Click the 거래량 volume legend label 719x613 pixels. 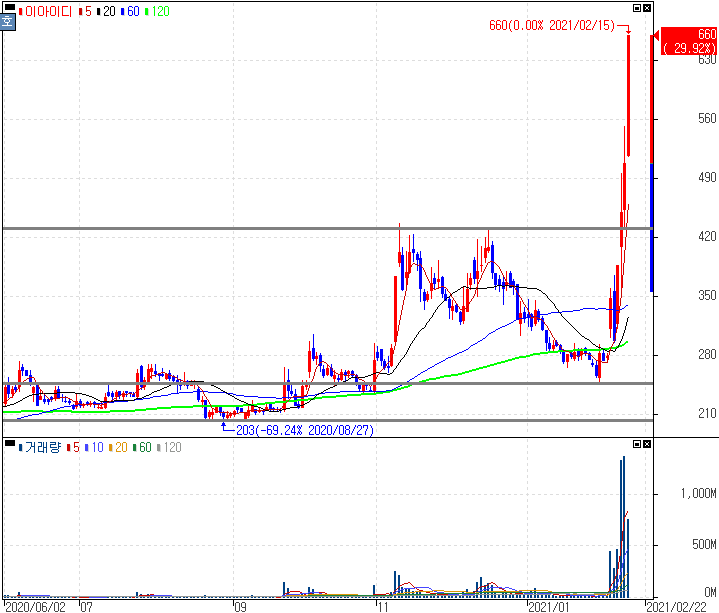point(39,447)
